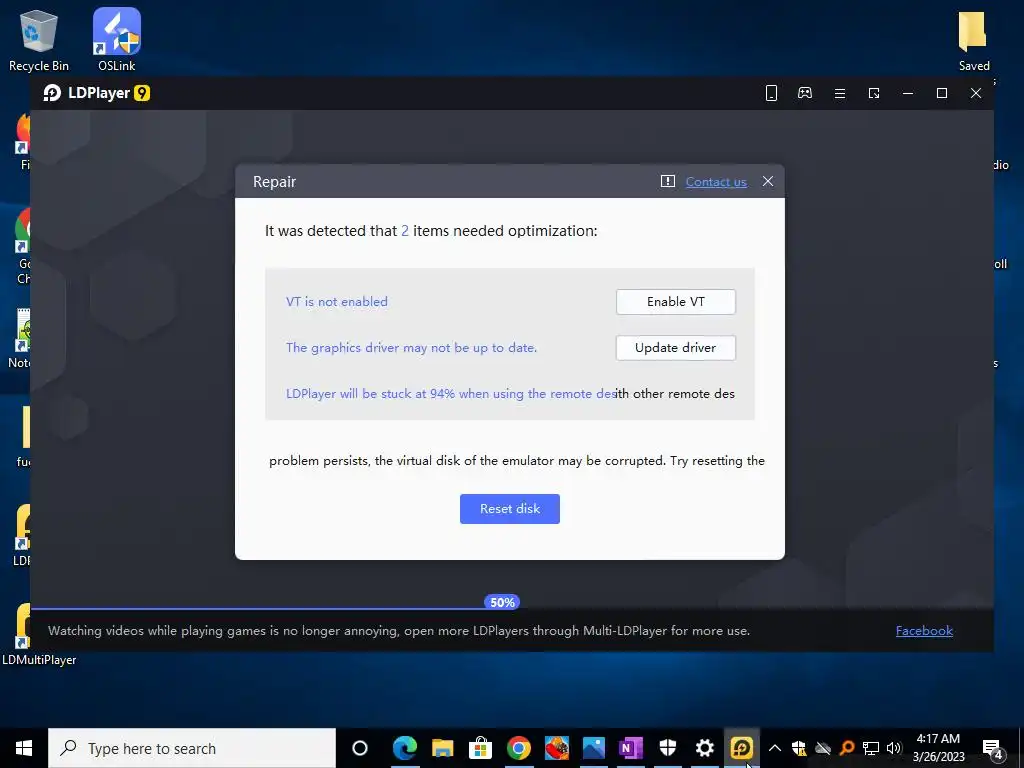Open the Saved folder on desktop
The image size is (1024, 768).
point(974,40)
